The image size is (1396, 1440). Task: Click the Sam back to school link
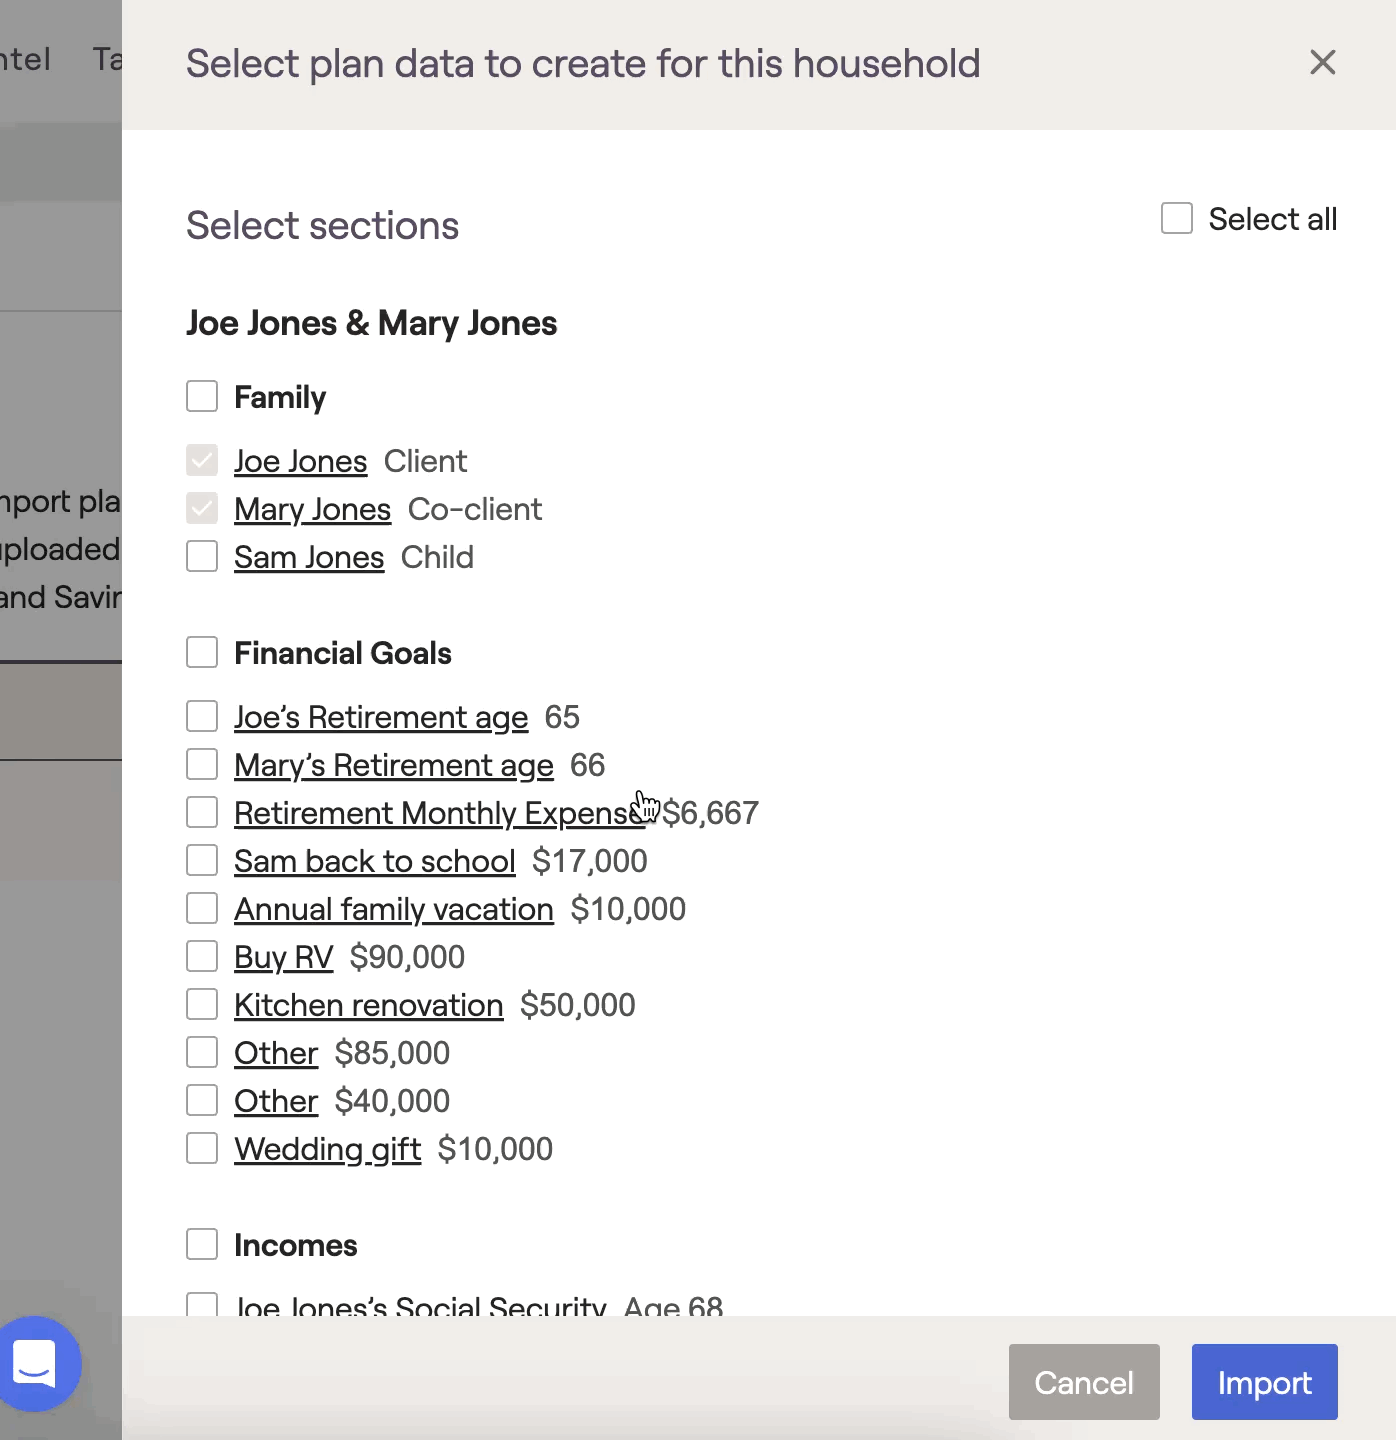(x=374, y=861)
